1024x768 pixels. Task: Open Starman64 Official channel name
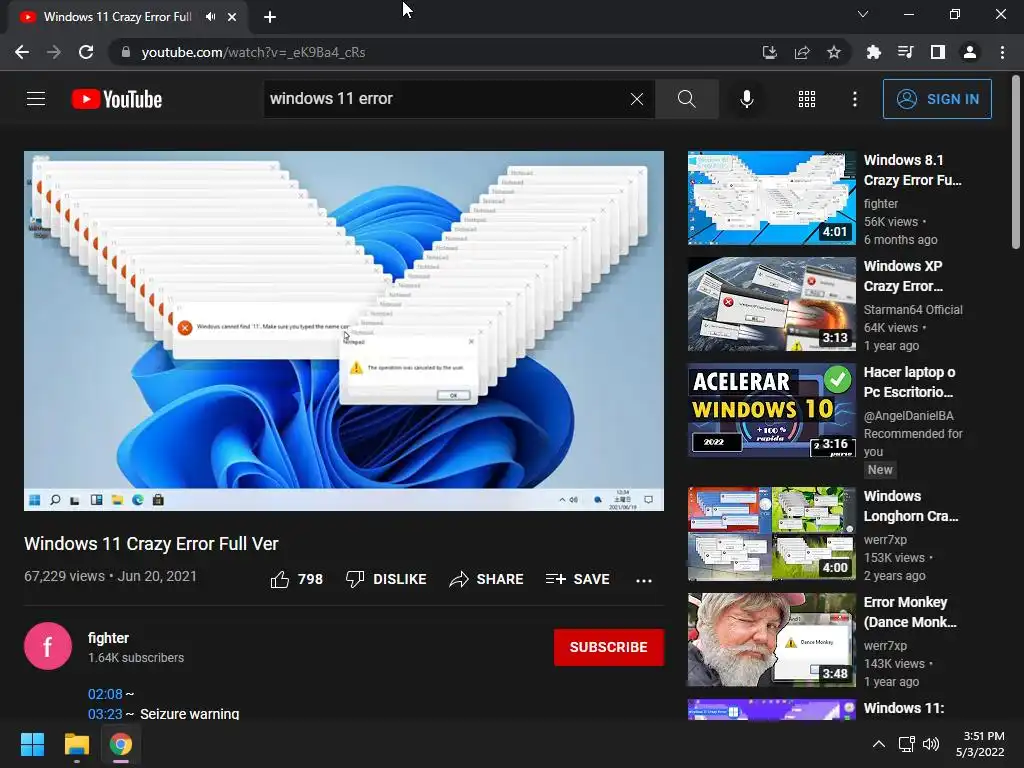coord(913,310)
